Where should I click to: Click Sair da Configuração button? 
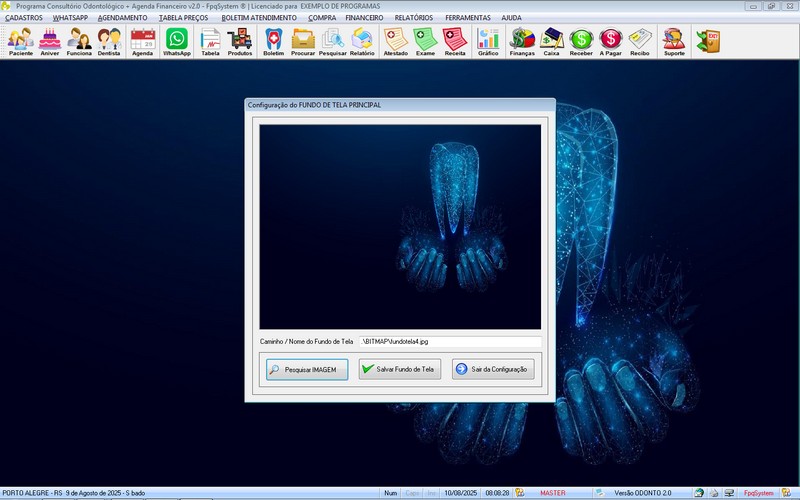click(493, 369)
